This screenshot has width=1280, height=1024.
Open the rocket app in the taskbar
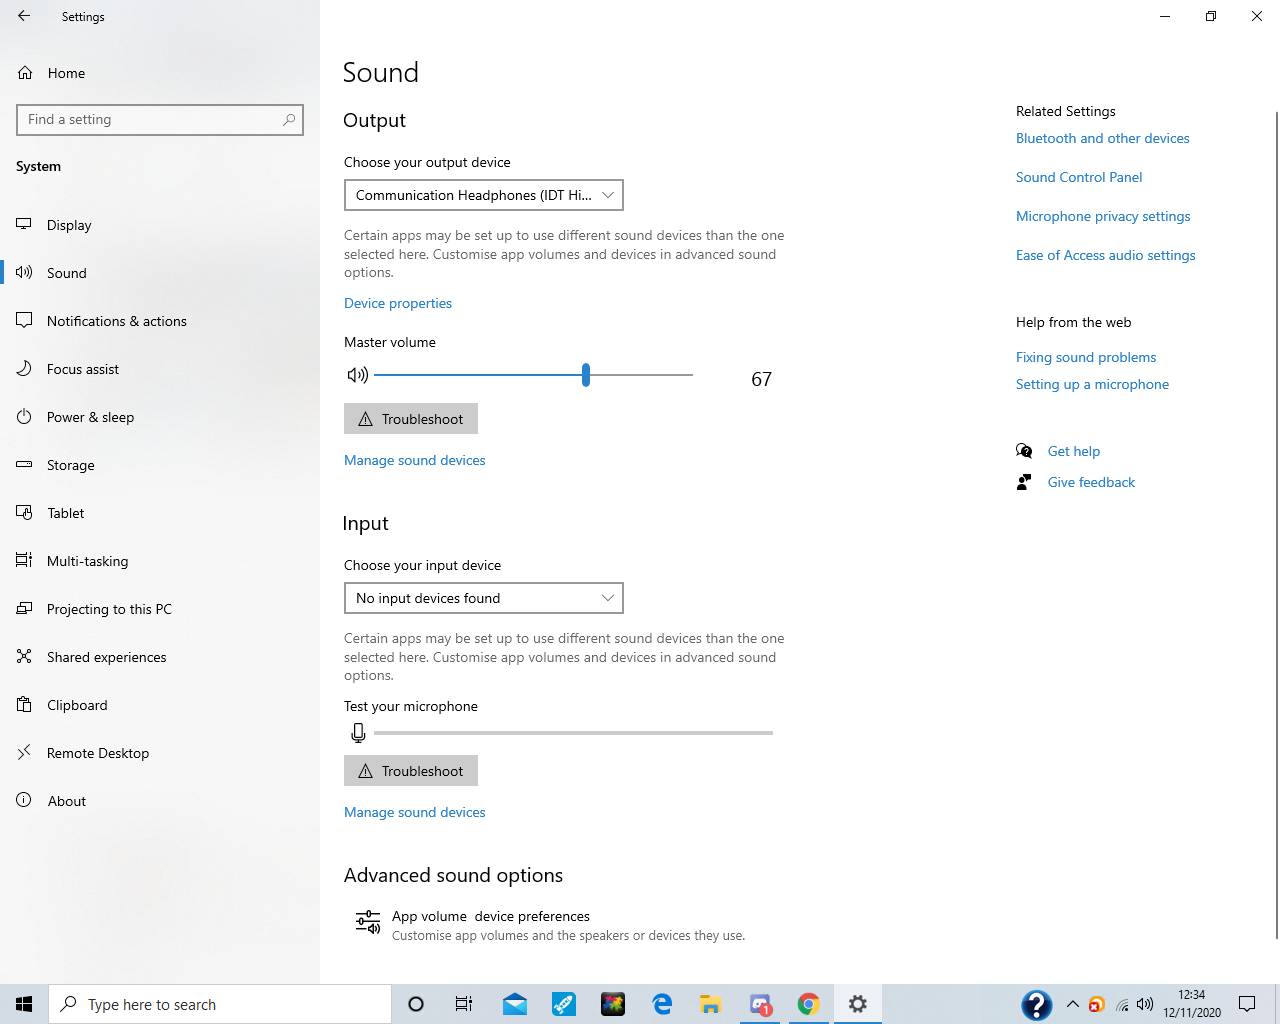point(564,1004)
